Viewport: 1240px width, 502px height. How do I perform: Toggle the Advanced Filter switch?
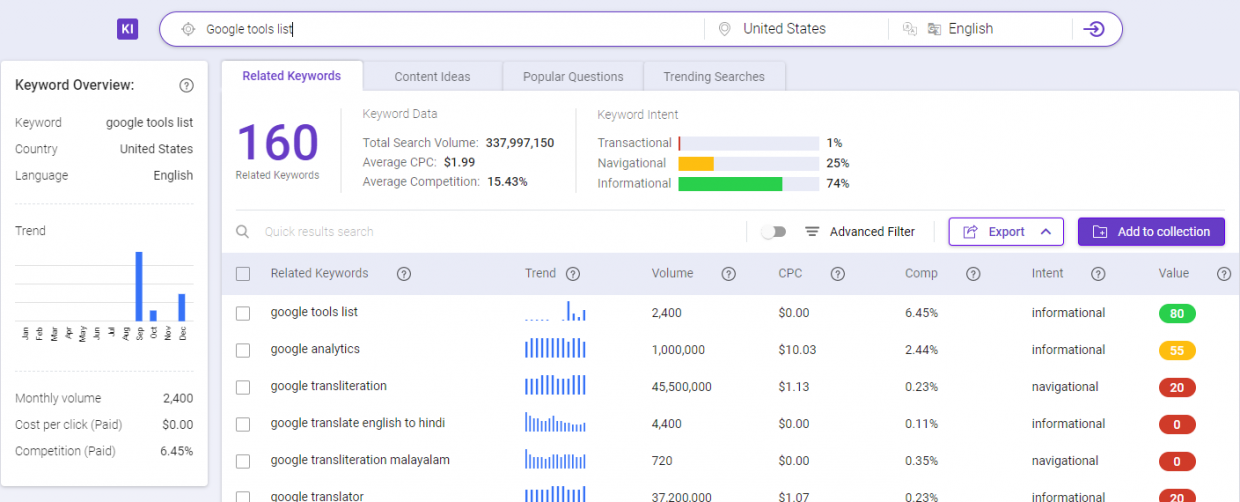774,232
